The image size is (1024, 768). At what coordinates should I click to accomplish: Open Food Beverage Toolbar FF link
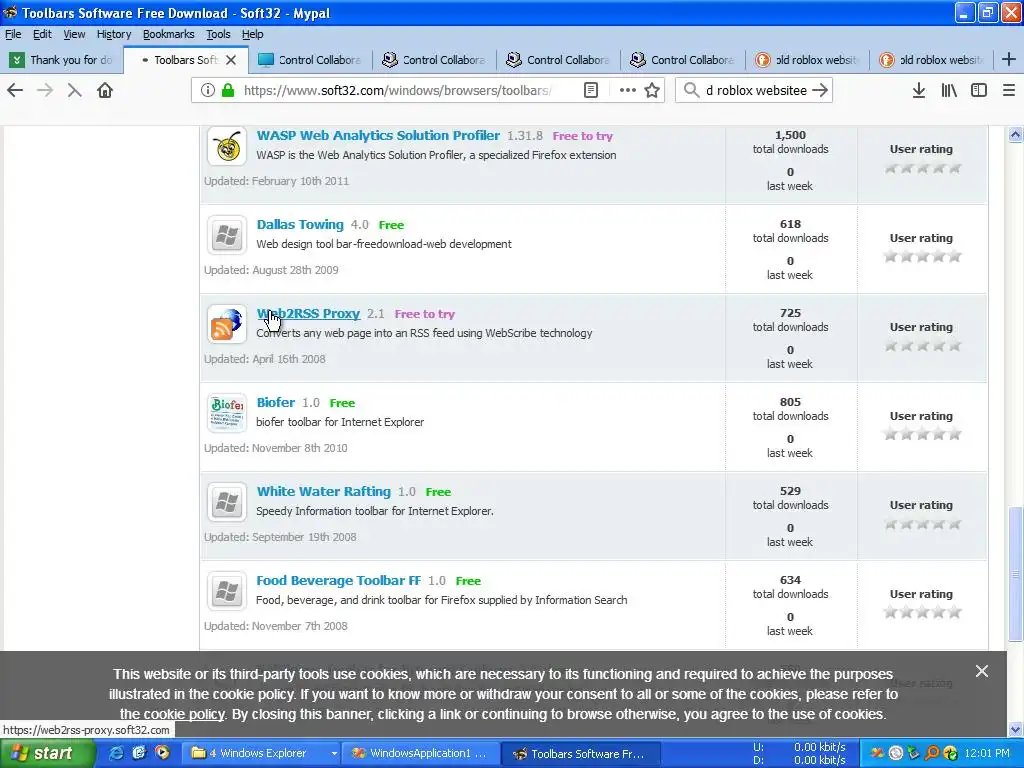pos(338,580)
